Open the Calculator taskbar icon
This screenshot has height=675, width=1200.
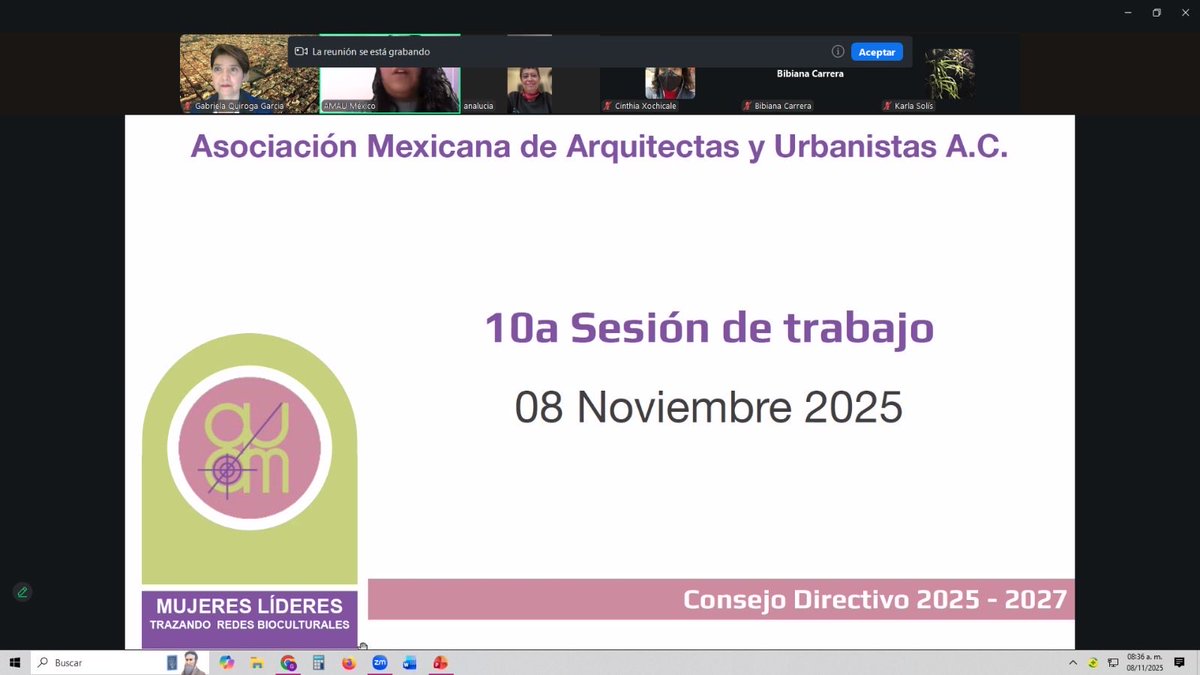[x=319, y=663]
